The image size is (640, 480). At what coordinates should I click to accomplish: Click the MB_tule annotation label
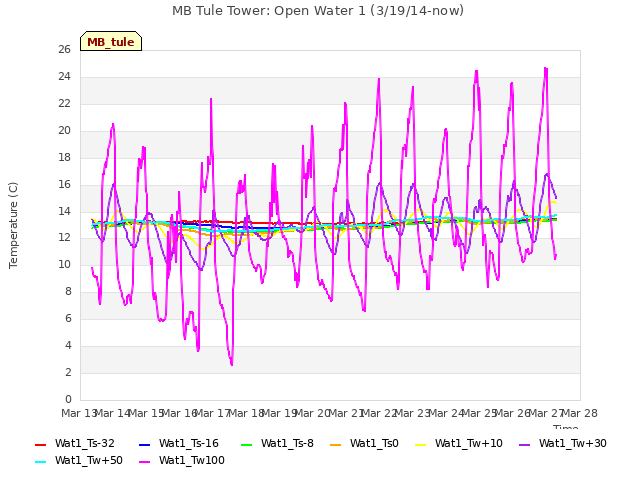pyautogui.click(x=111, y=41)
